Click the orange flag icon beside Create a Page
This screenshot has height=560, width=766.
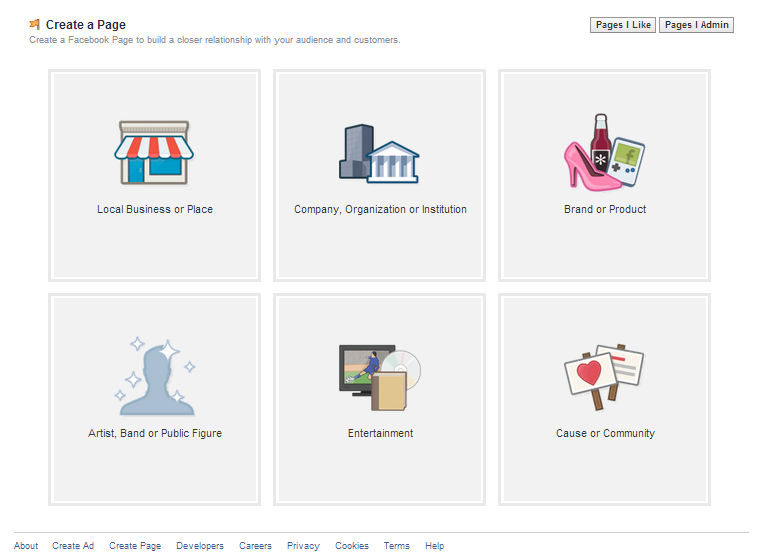(x=35, y=24)
